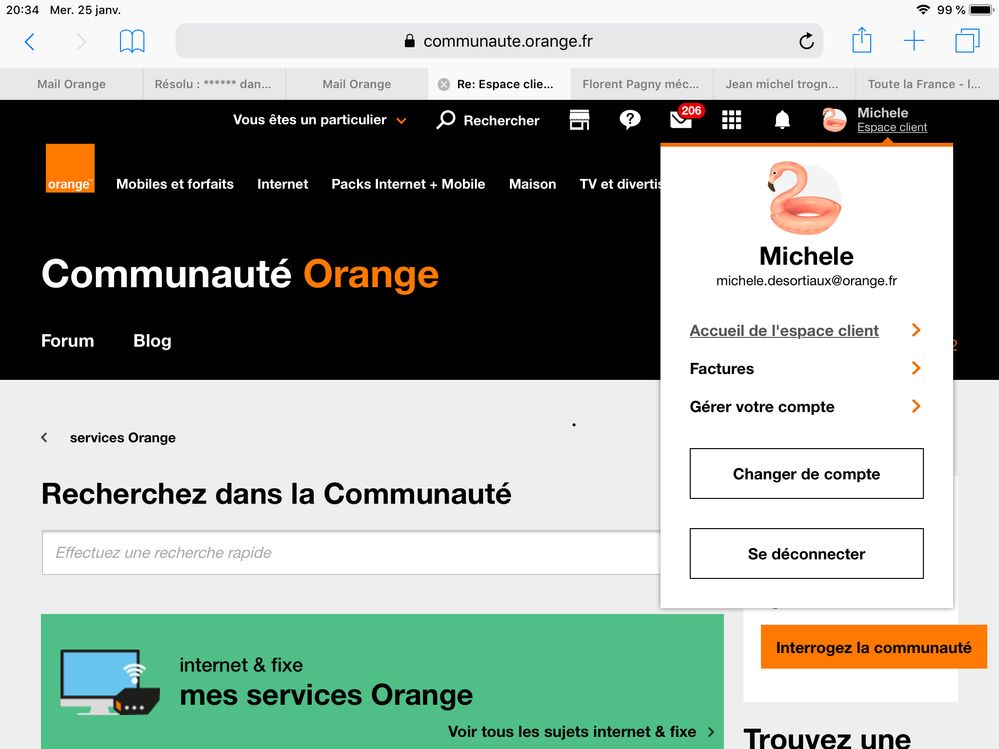
Task: Go to Blog section
Action: coord(152,341)
